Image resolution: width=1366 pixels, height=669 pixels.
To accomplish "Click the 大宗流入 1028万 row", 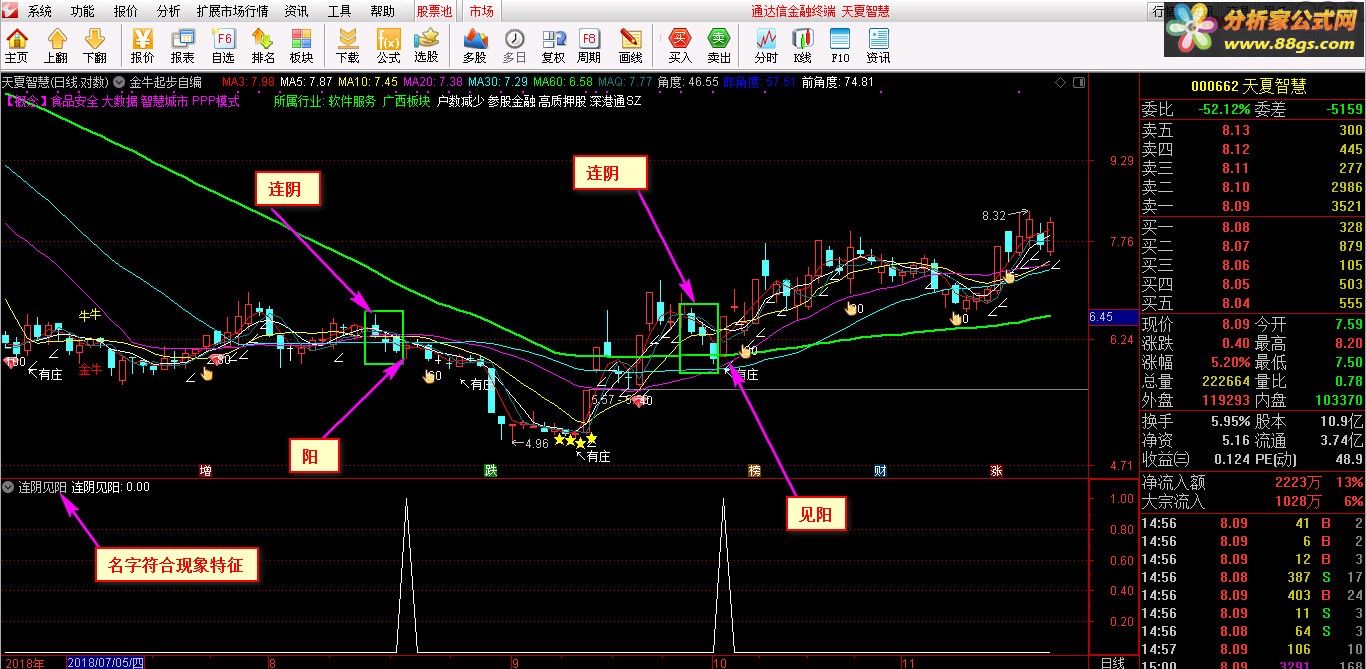I will click(x=1252, y=502).
